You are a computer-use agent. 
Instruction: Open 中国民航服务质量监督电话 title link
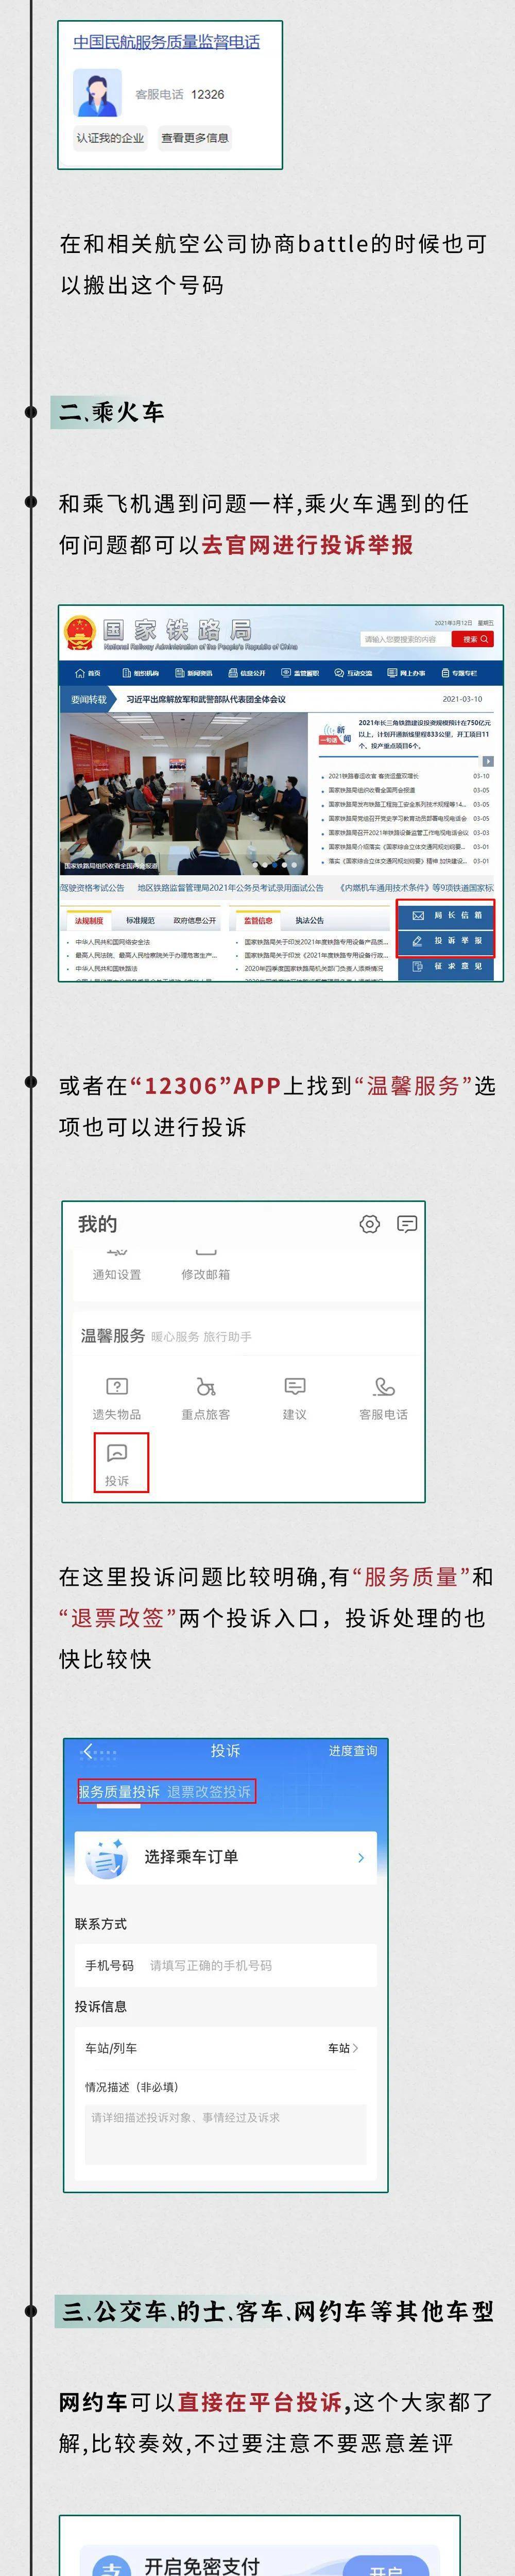167,42
